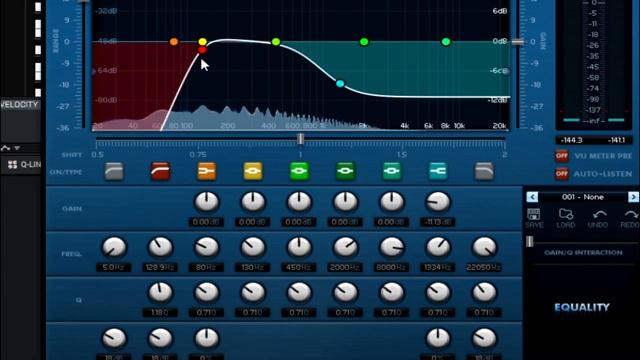
Task: Click the Gain/Q Interaction slider handle
Action: 530,242
